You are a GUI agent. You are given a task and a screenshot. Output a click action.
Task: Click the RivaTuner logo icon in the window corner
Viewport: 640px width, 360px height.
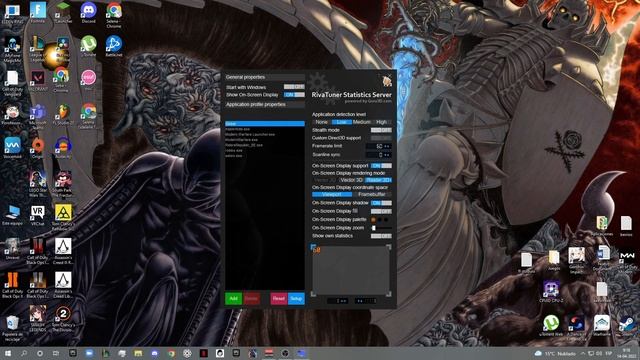(387, 81)
